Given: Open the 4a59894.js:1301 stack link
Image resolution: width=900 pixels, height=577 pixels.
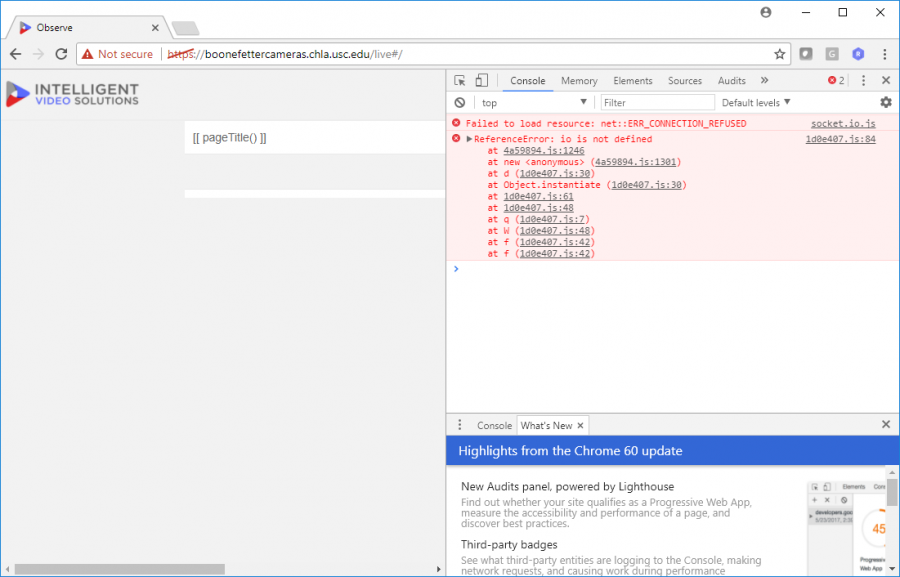Looking at the screenshot, I should 635,162.
